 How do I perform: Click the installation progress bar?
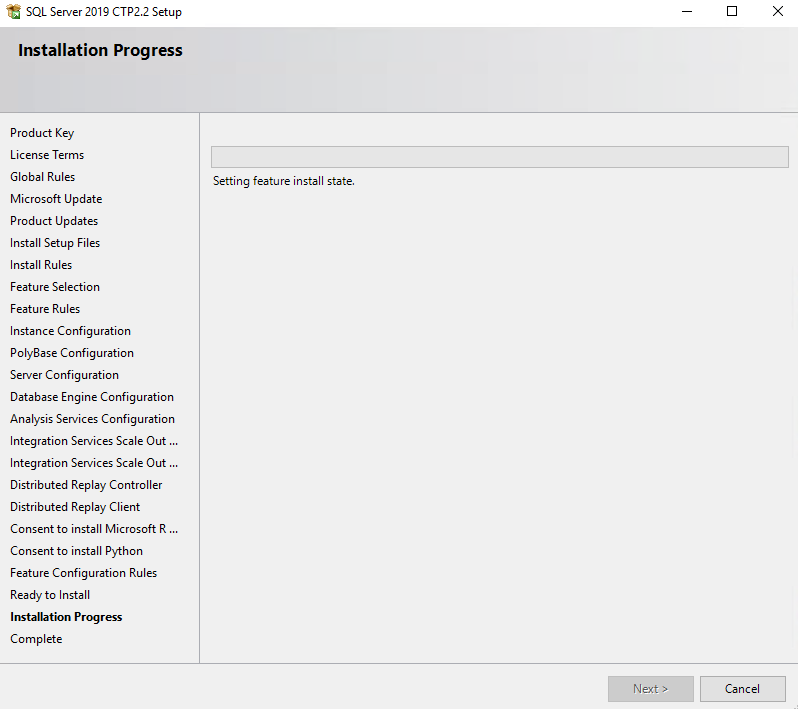tap(500, 157)
